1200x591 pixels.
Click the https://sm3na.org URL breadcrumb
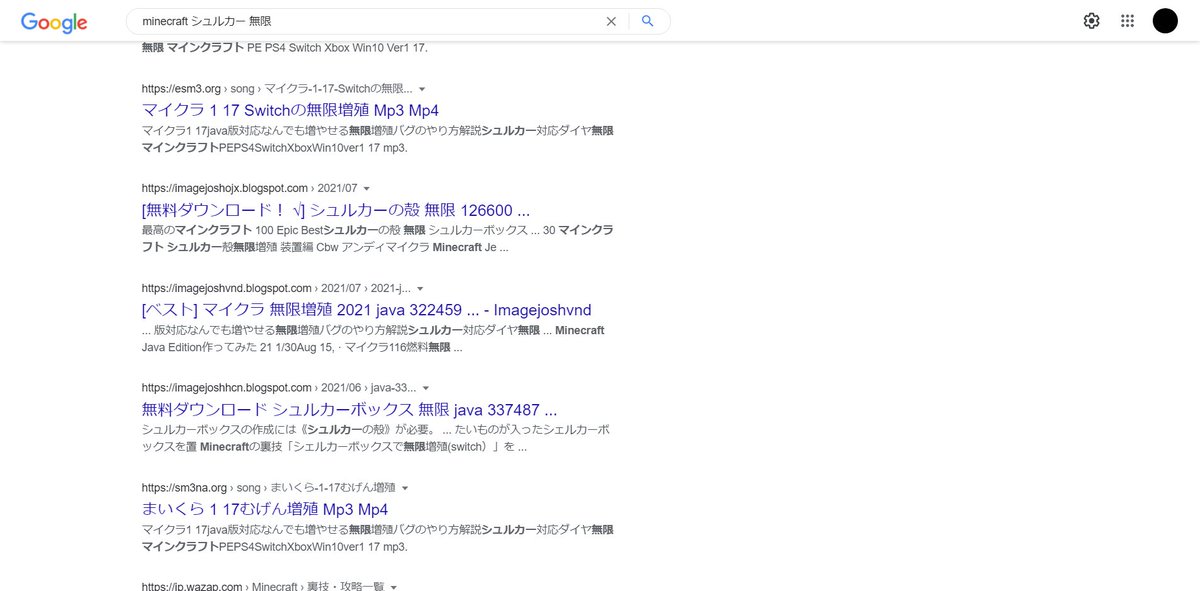click(268, 488)
